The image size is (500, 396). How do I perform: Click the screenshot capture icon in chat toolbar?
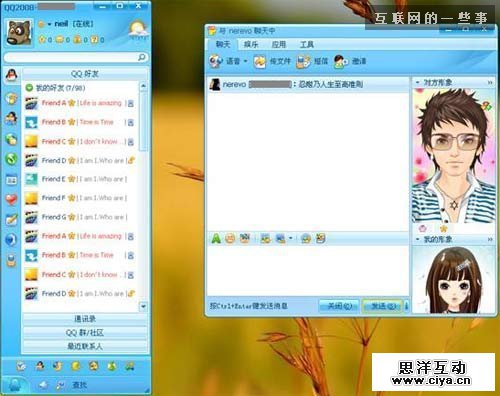click(x=281, y=238)
